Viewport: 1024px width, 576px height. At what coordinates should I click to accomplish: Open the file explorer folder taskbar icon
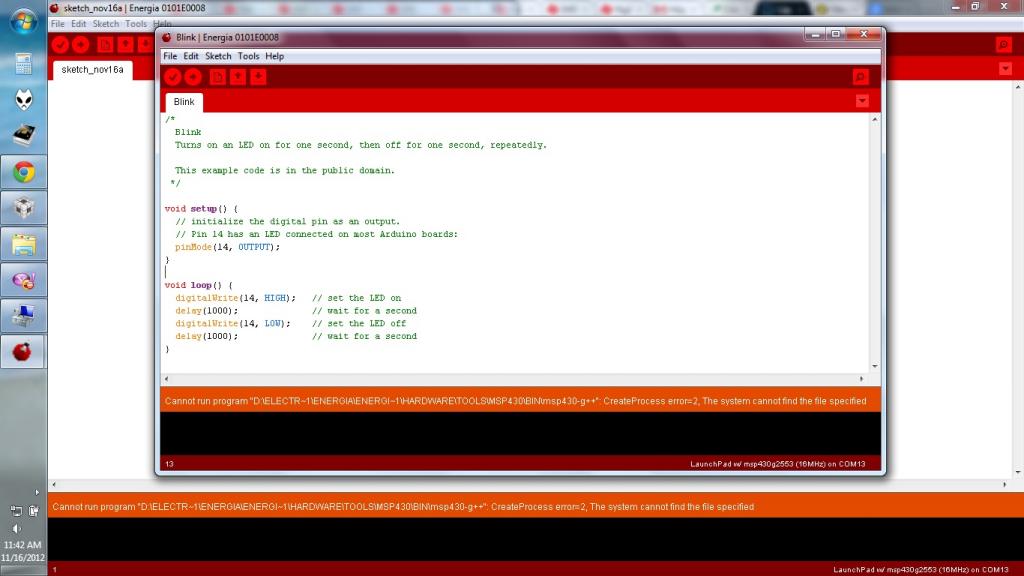24,245
